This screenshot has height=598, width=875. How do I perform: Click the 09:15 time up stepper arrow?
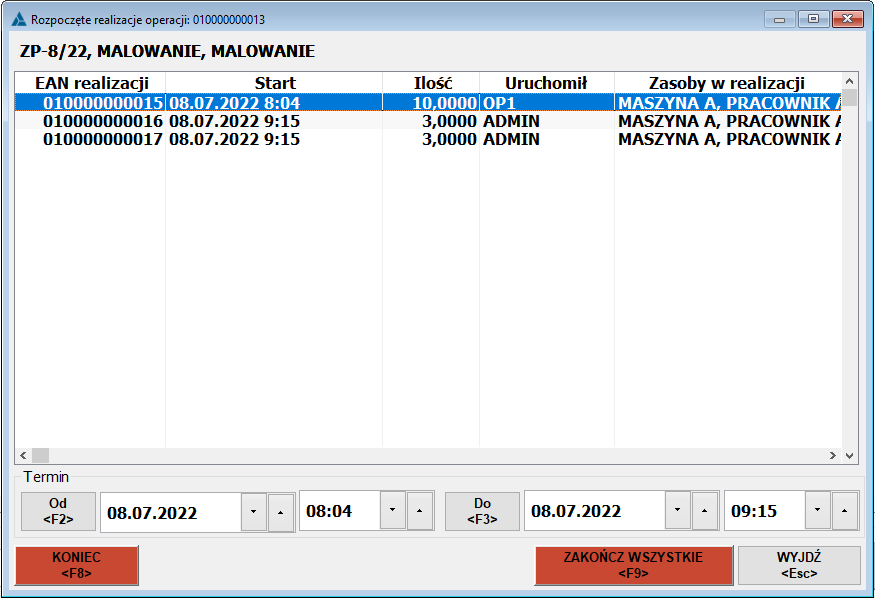pyautogui.click(x=844, y=510)
